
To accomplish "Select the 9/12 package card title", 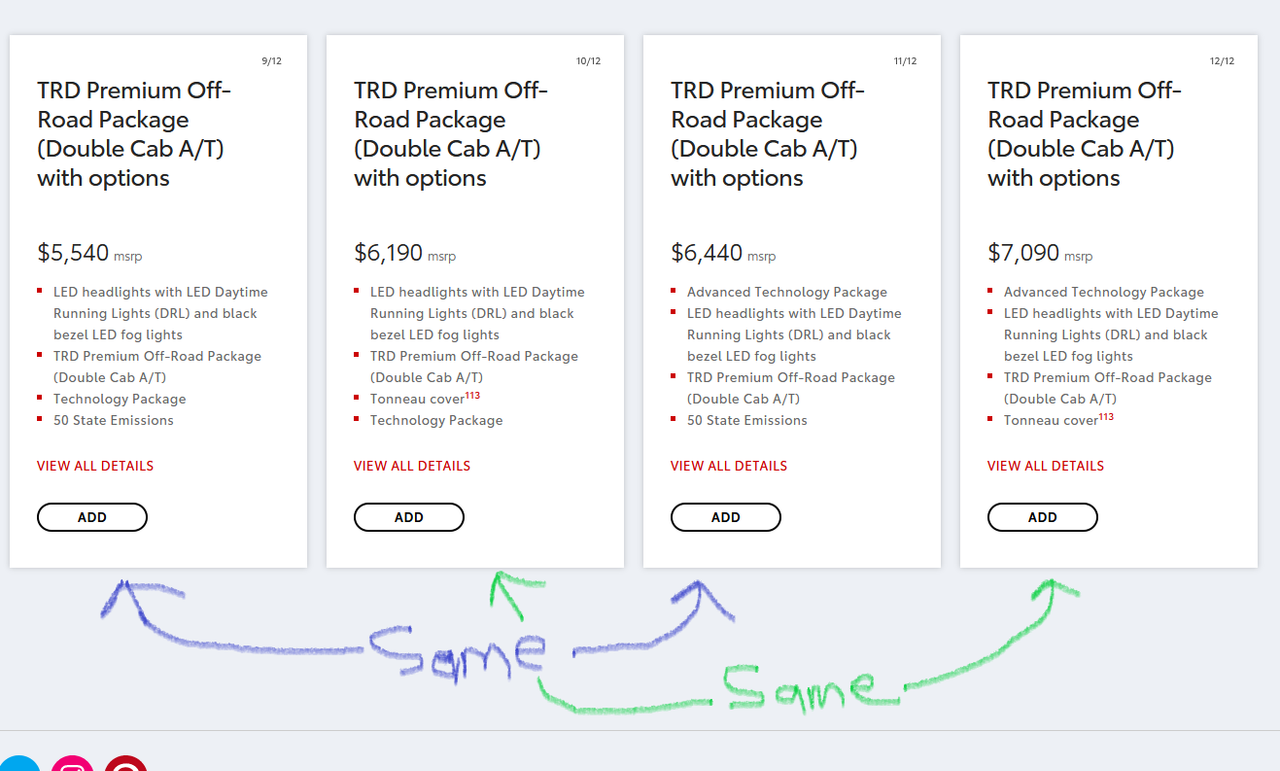I will pos(134,134).
